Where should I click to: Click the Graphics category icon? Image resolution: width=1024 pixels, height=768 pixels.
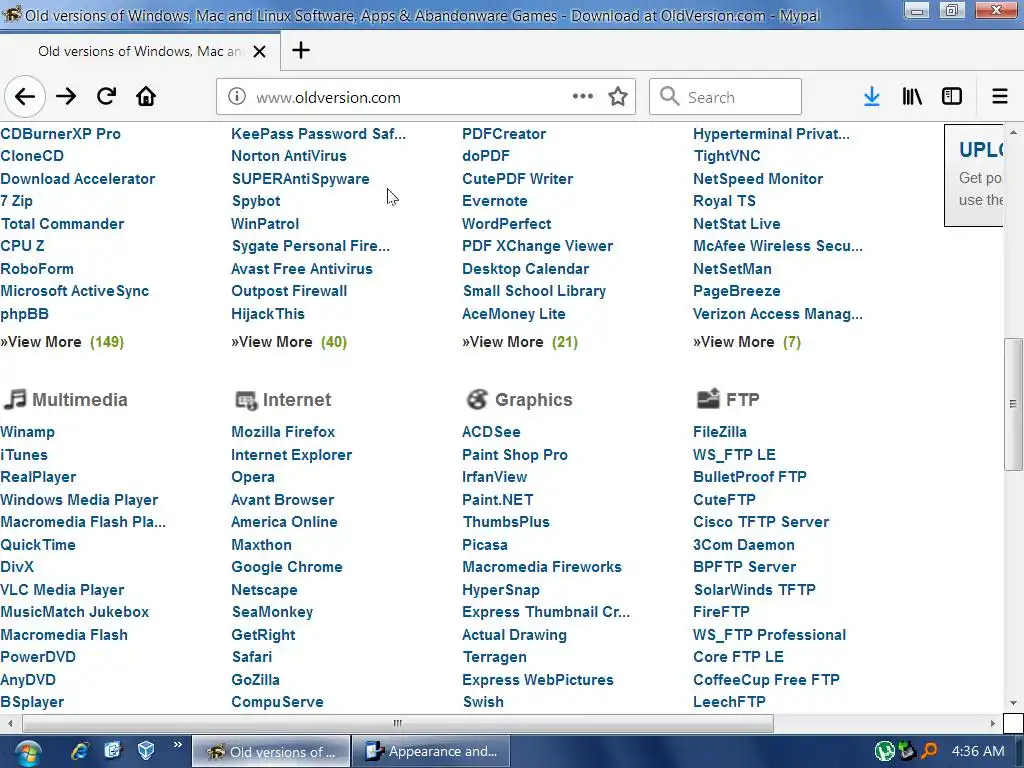point(477,399)
